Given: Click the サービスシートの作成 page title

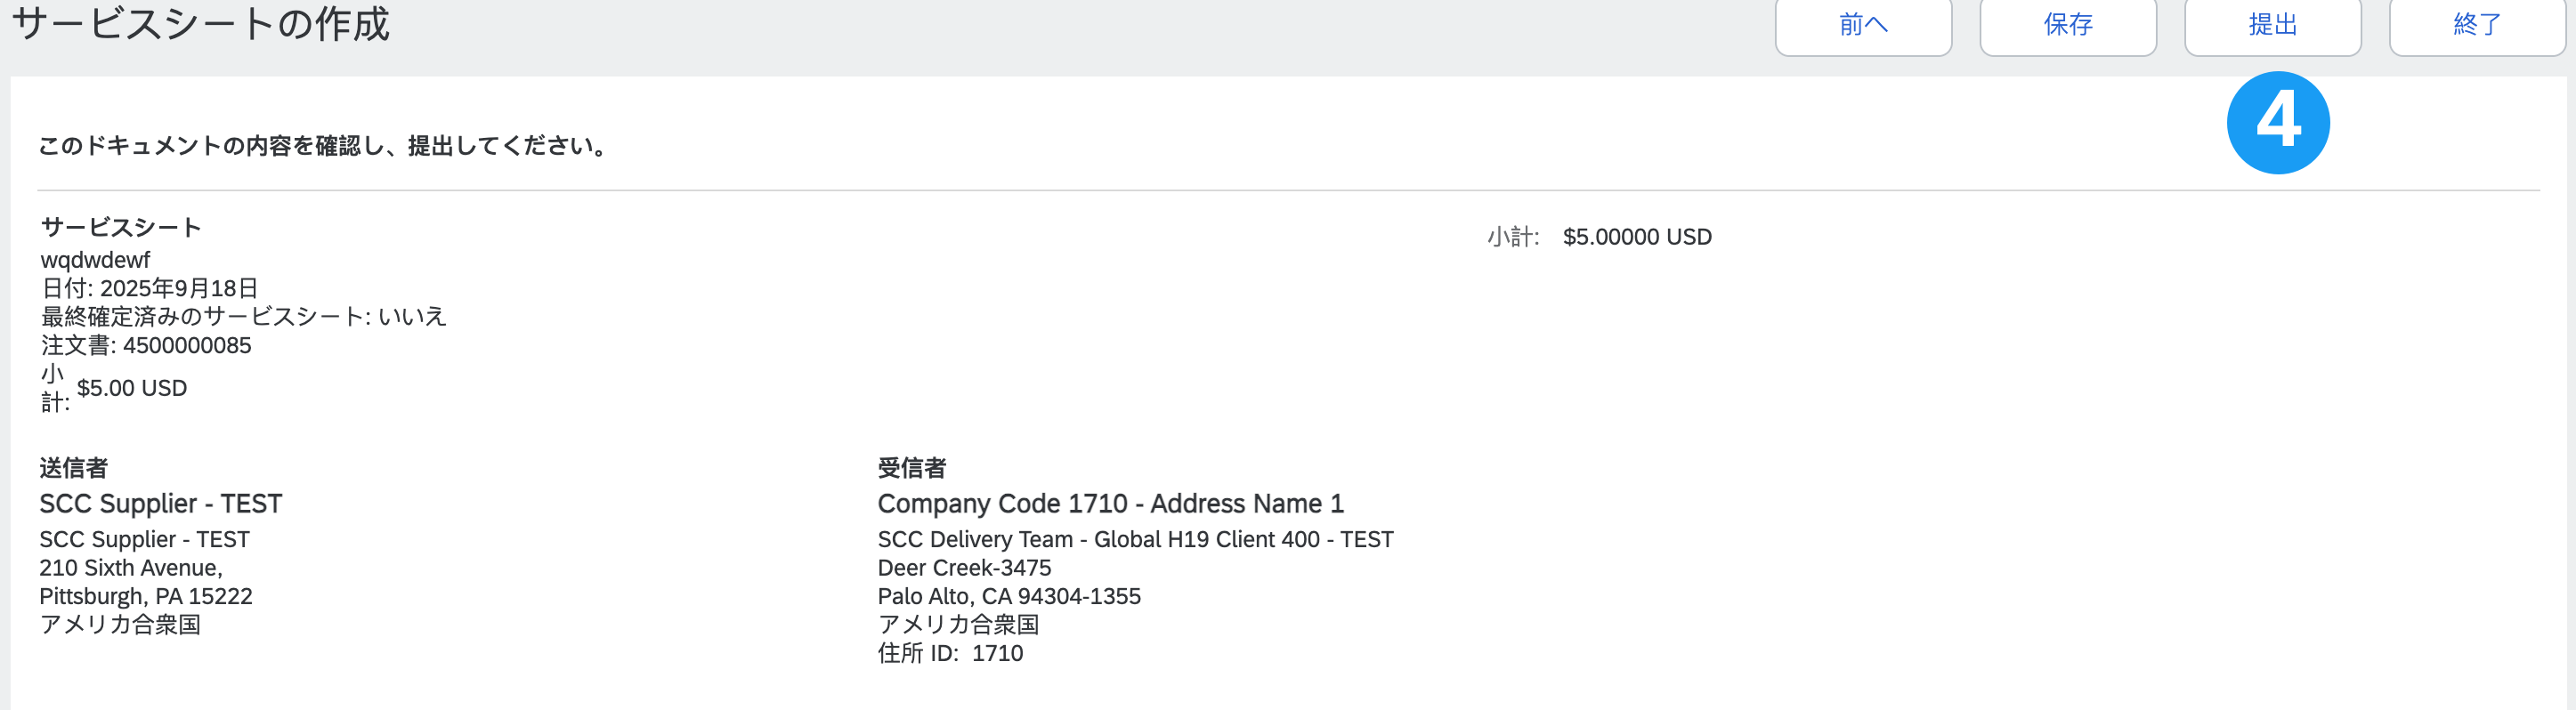Looking at the screenshot, I should click(200, 23).
